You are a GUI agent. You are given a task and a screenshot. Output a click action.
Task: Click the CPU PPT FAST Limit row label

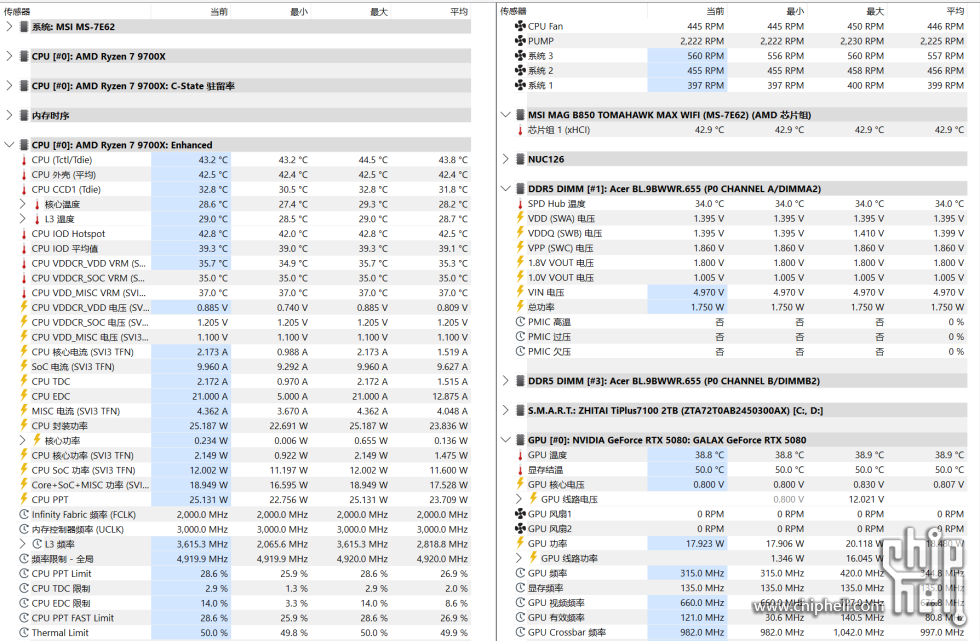[x=72, y=618]
